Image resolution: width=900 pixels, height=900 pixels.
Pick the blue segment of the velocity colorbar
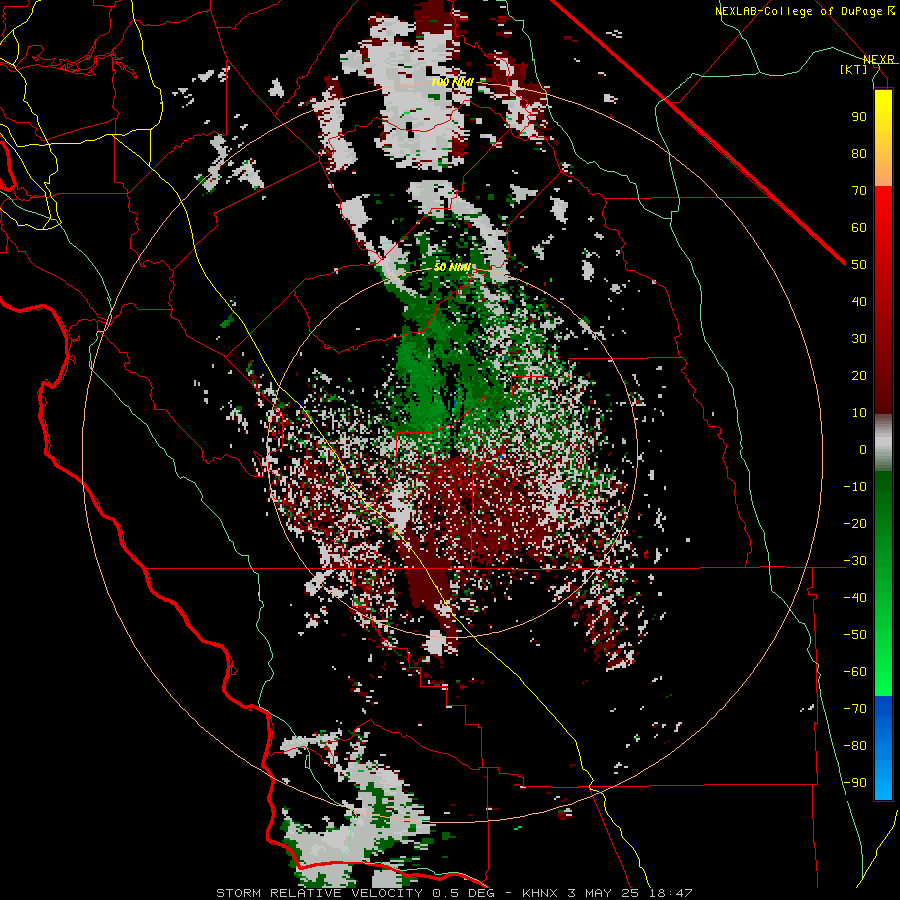[883, 748]
